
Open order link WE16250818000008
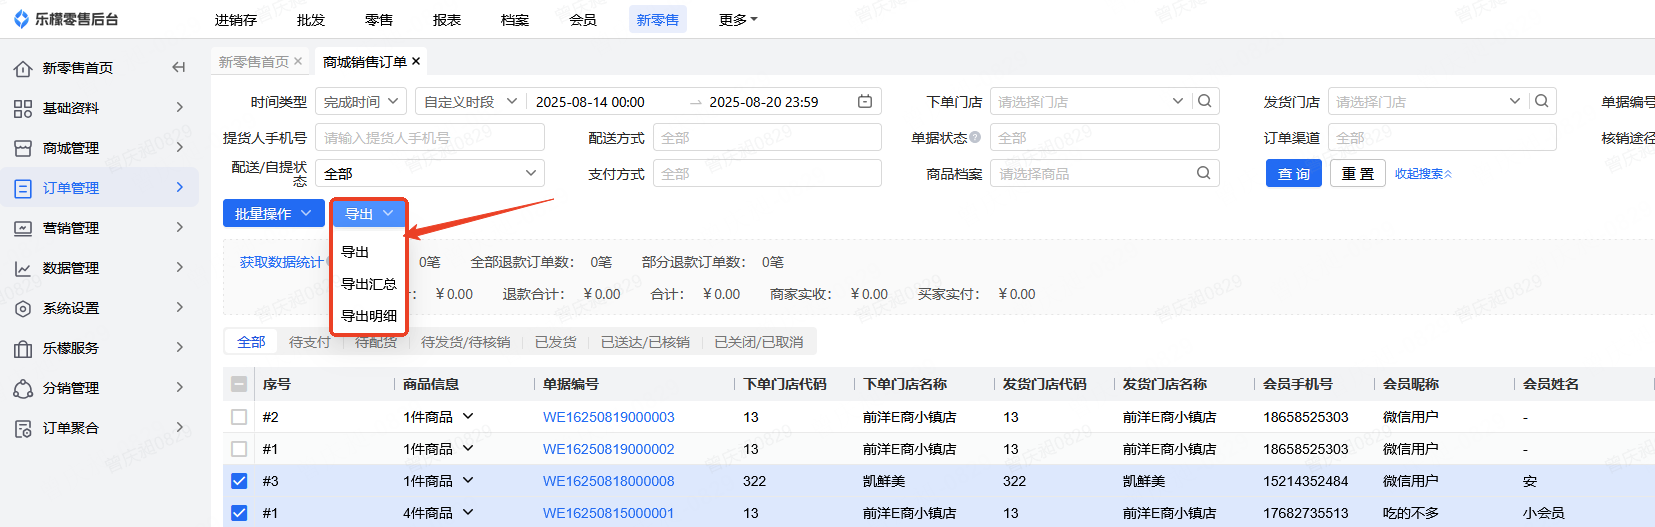(608, 481)
